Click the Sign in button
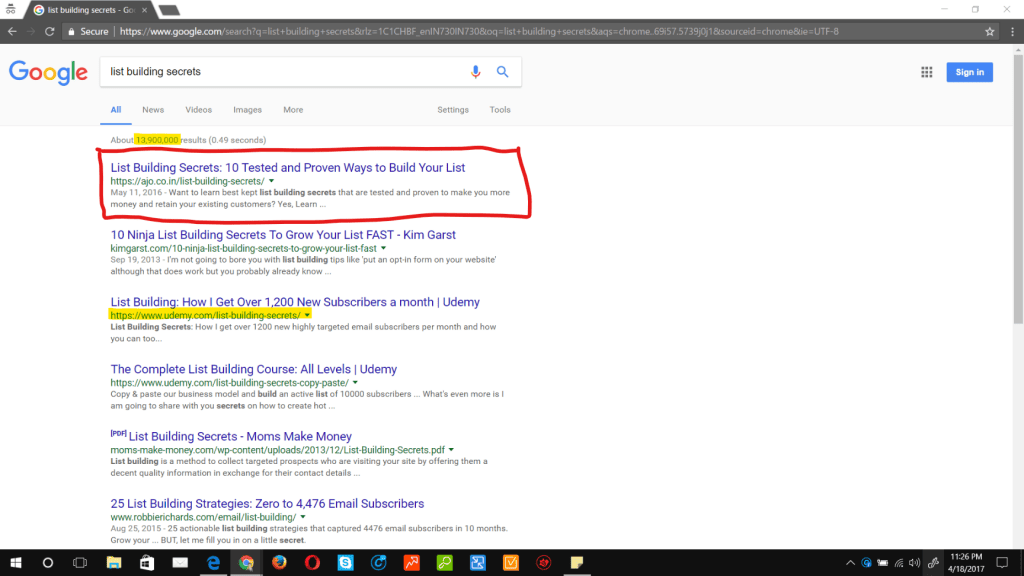 [x=969, y=71]
